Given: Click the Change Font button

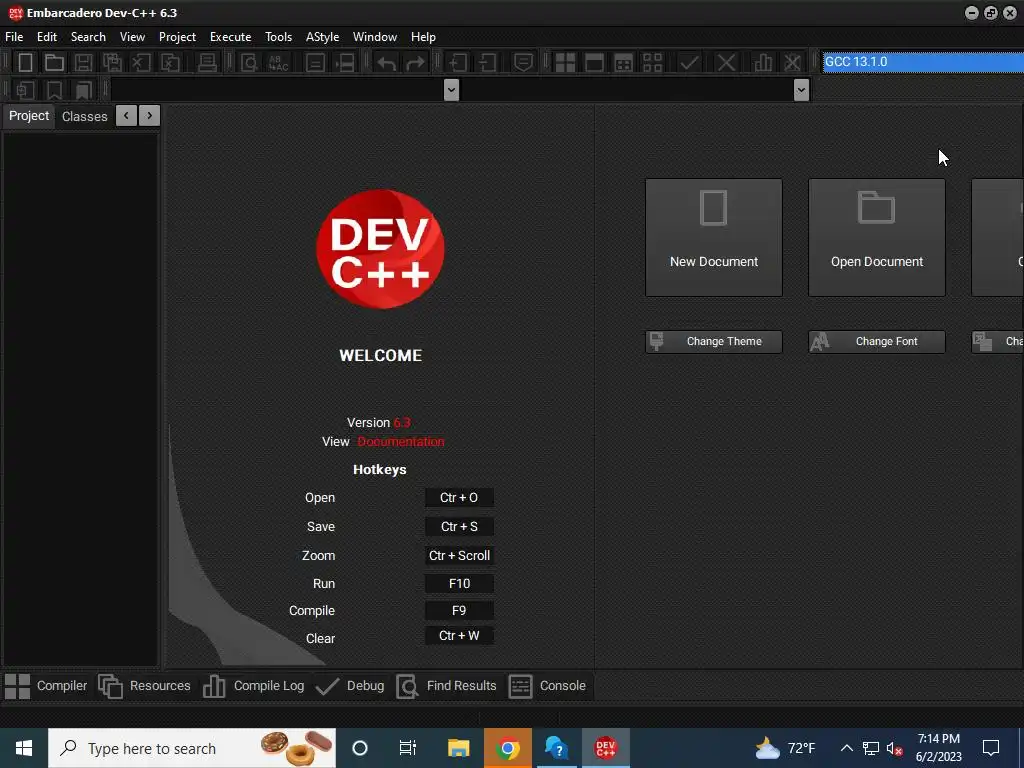Looking at the screenshot, I should click(877, 342).
